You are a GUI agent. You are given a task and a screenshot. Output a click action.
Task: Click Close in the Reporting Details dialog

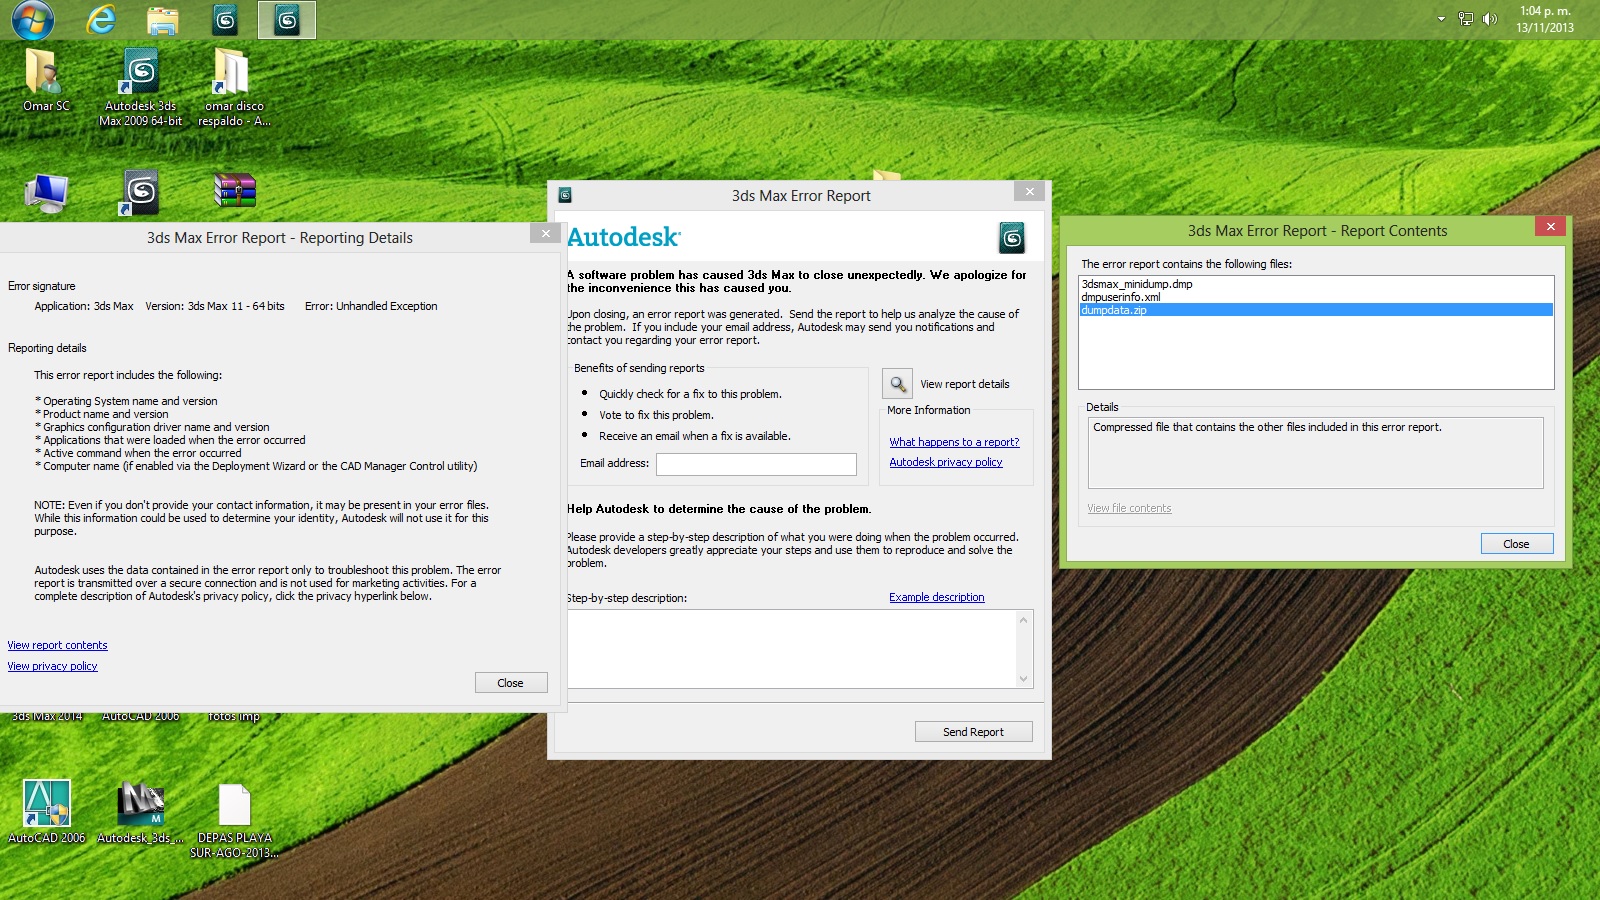510,683
